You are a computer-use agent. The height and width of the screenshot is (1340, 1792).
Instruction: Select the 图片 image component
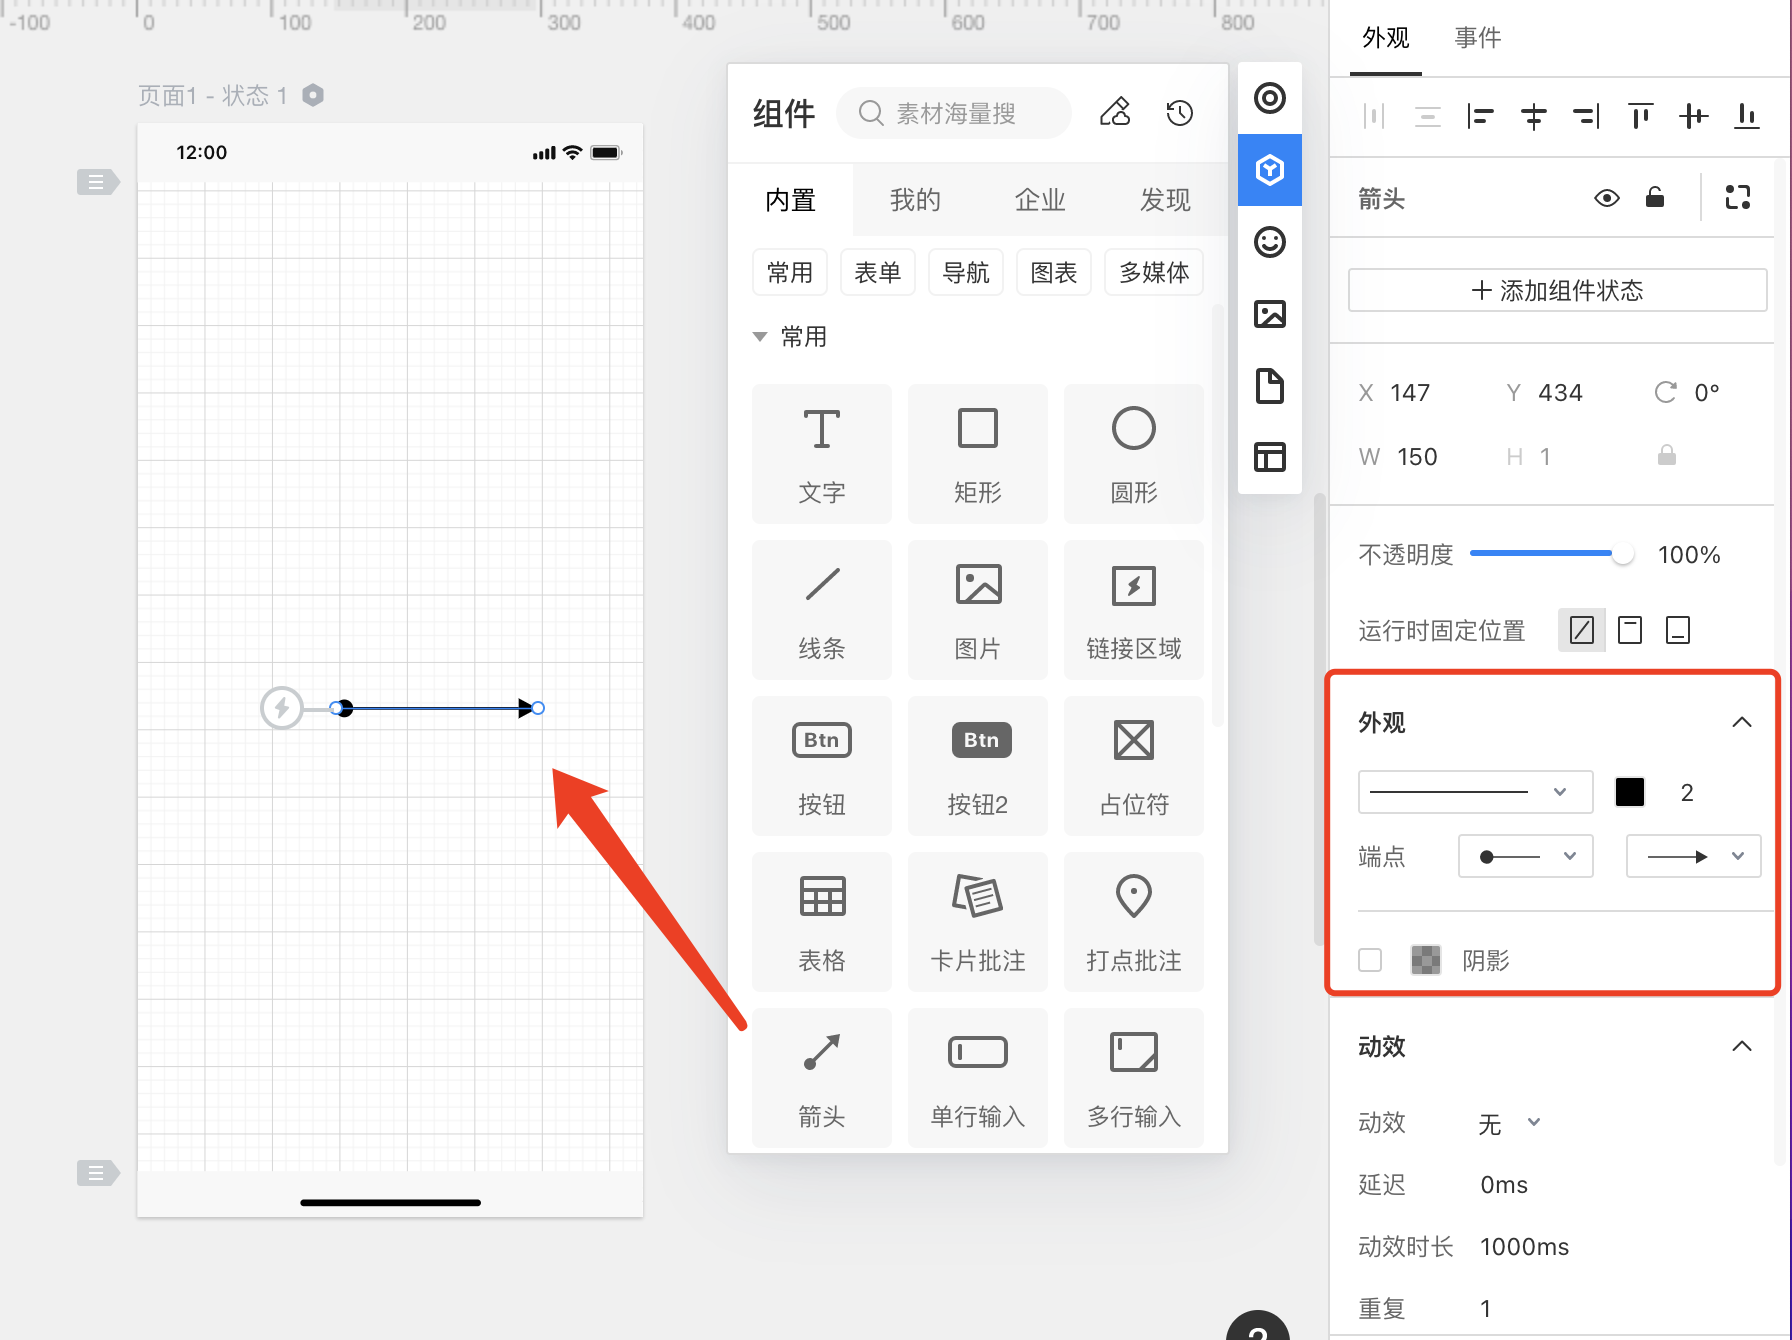pyautogui.click(x=978, y=609)
